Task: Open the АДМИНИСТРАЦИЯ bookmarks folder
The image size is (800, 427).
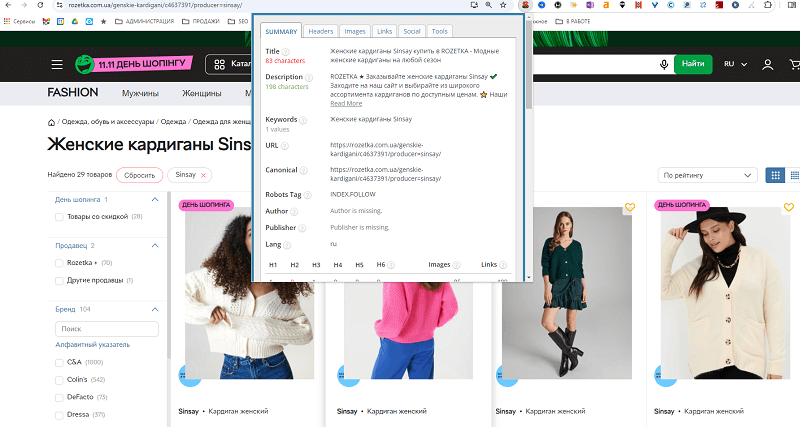Action: pyautogui.click(x=144, y=21)
